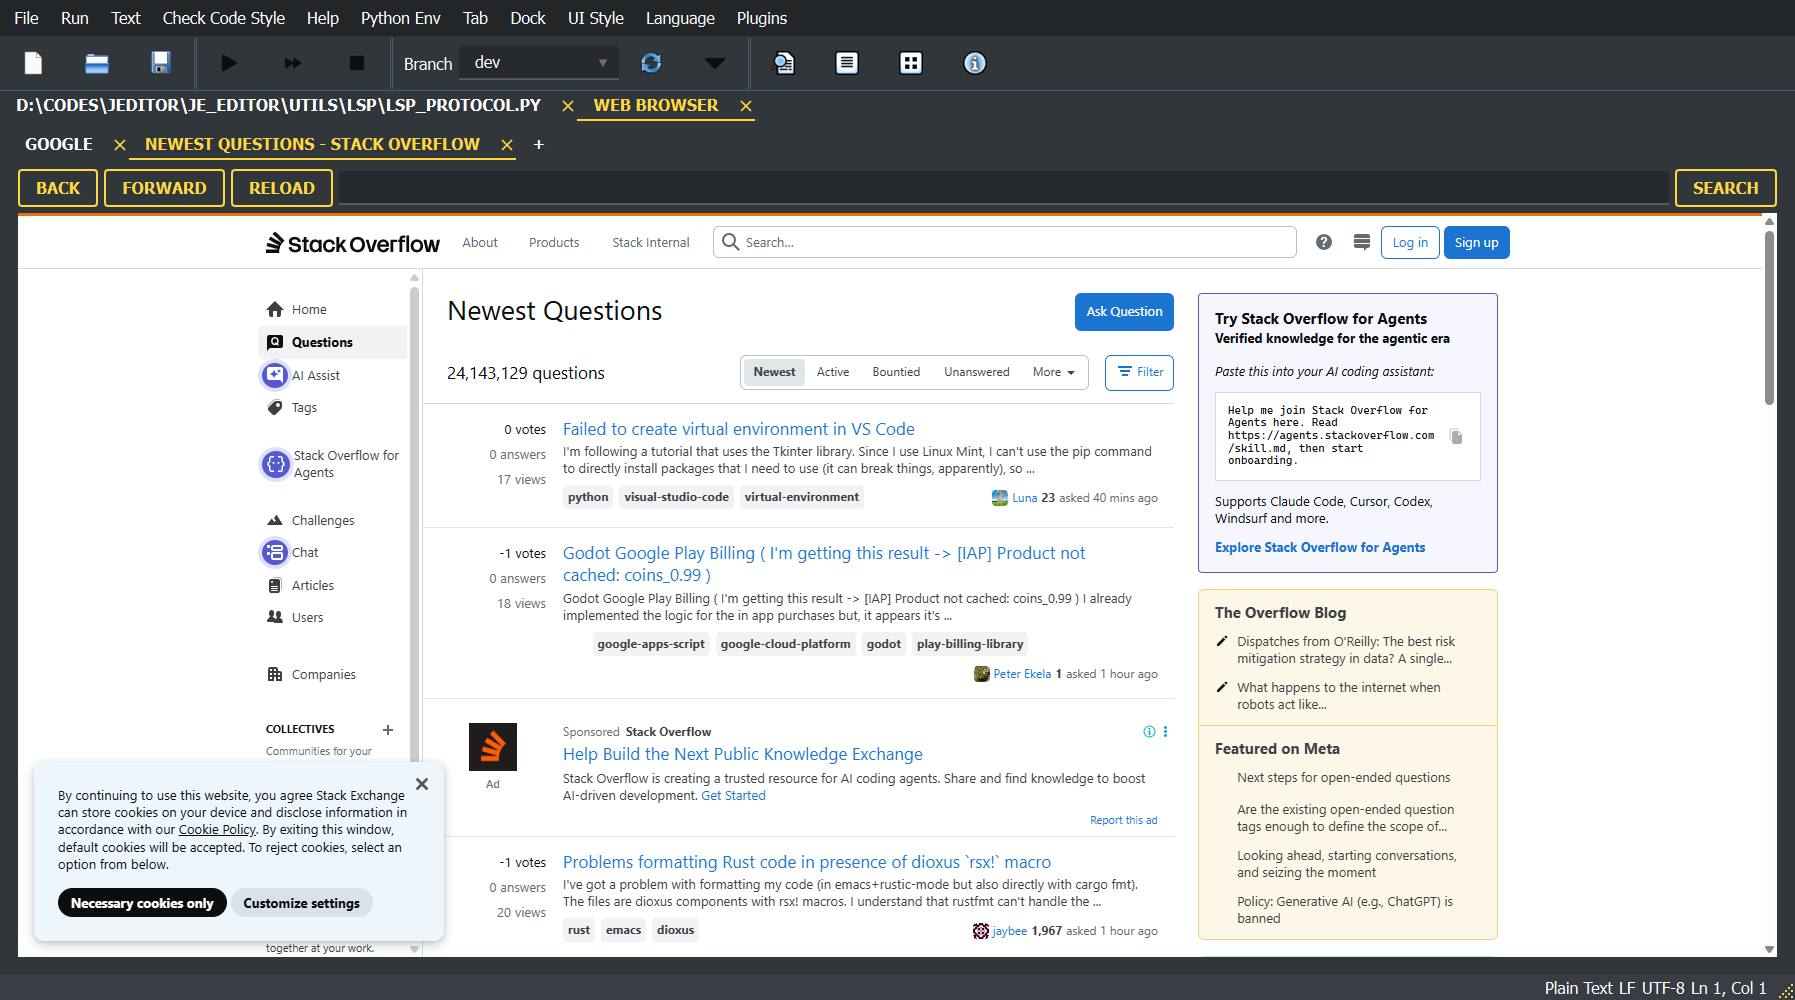
Task: Close the cookie consent banner
Action: click(x=422, y=784)
